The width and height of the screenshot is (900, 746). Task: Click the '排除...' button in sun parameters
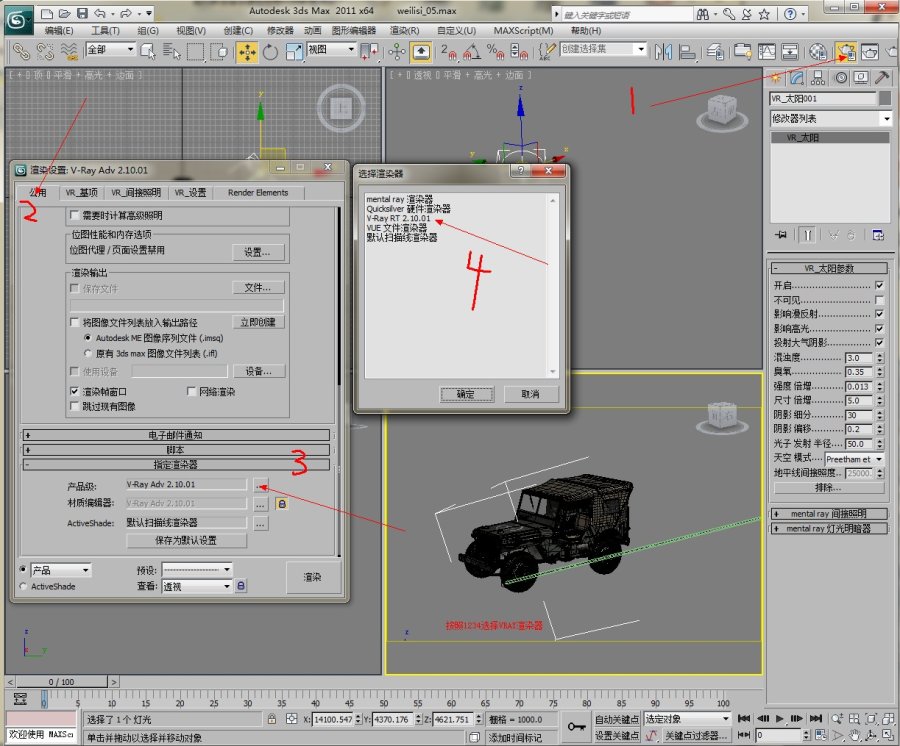(x=828, y=488)
